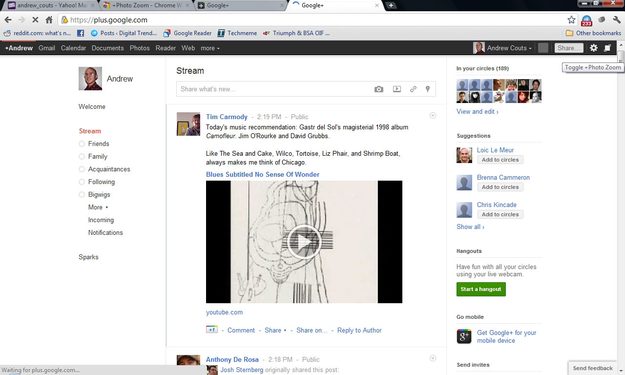Open Photos from the Google bar
The image size is (625, 375).
coord(140,48)
